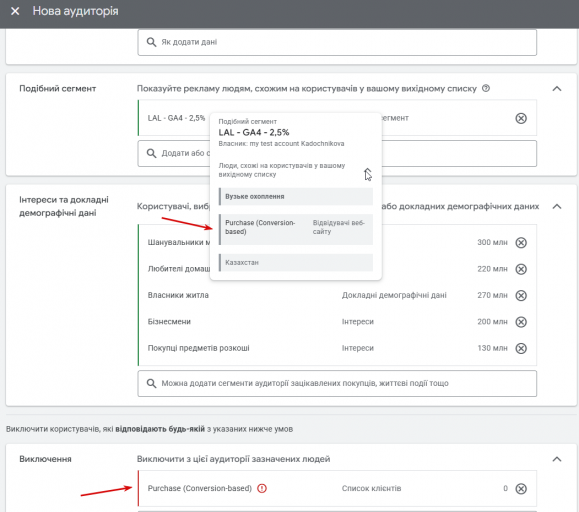Screen dimensions: 579x512
Task: Remove the Бізнесмени interest
Action: pos(521,322)
